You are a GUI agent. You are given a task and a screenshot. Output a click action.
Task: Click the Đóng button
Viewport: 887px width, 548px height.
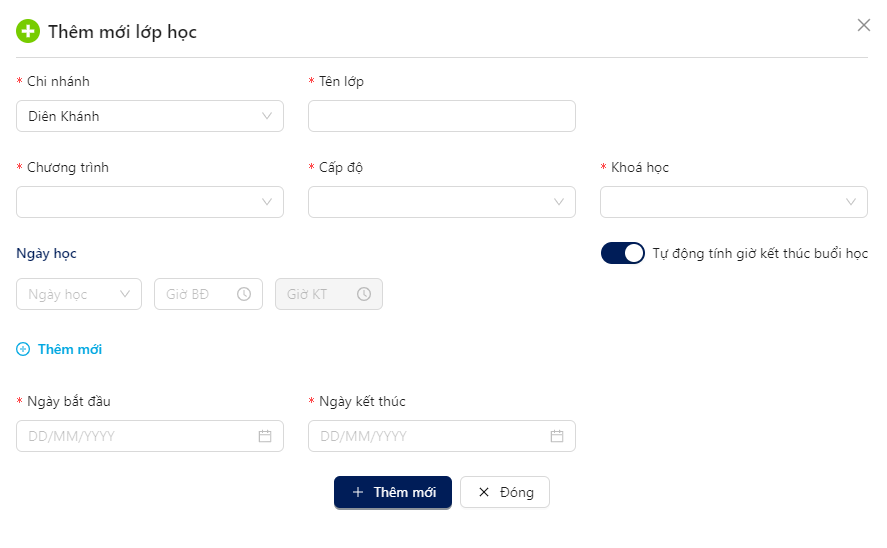(x=505, y=492)
